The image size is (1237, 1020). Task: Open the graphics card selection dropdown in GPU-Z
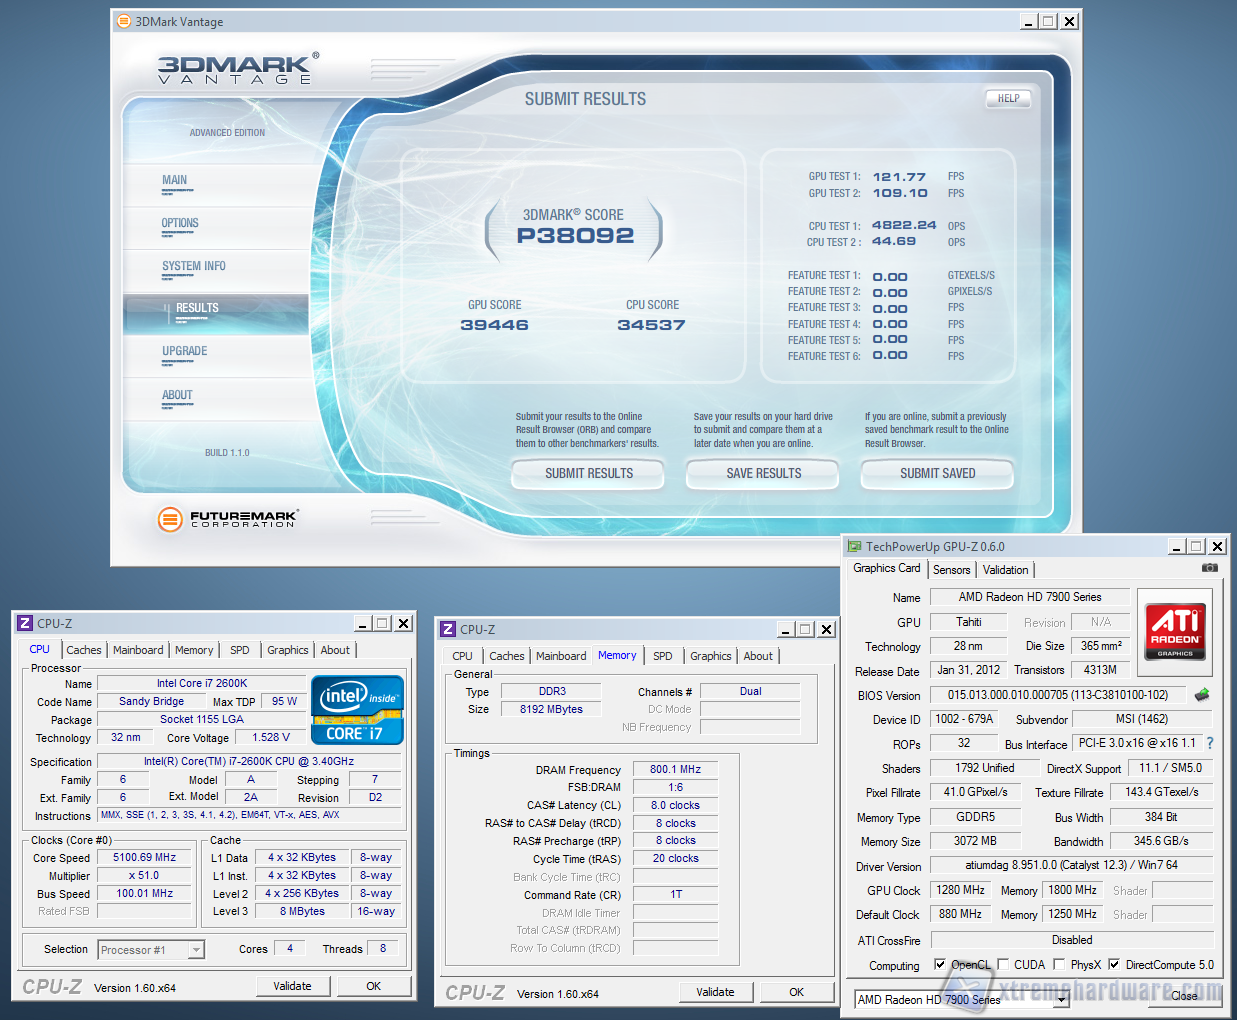point(1061,999)
